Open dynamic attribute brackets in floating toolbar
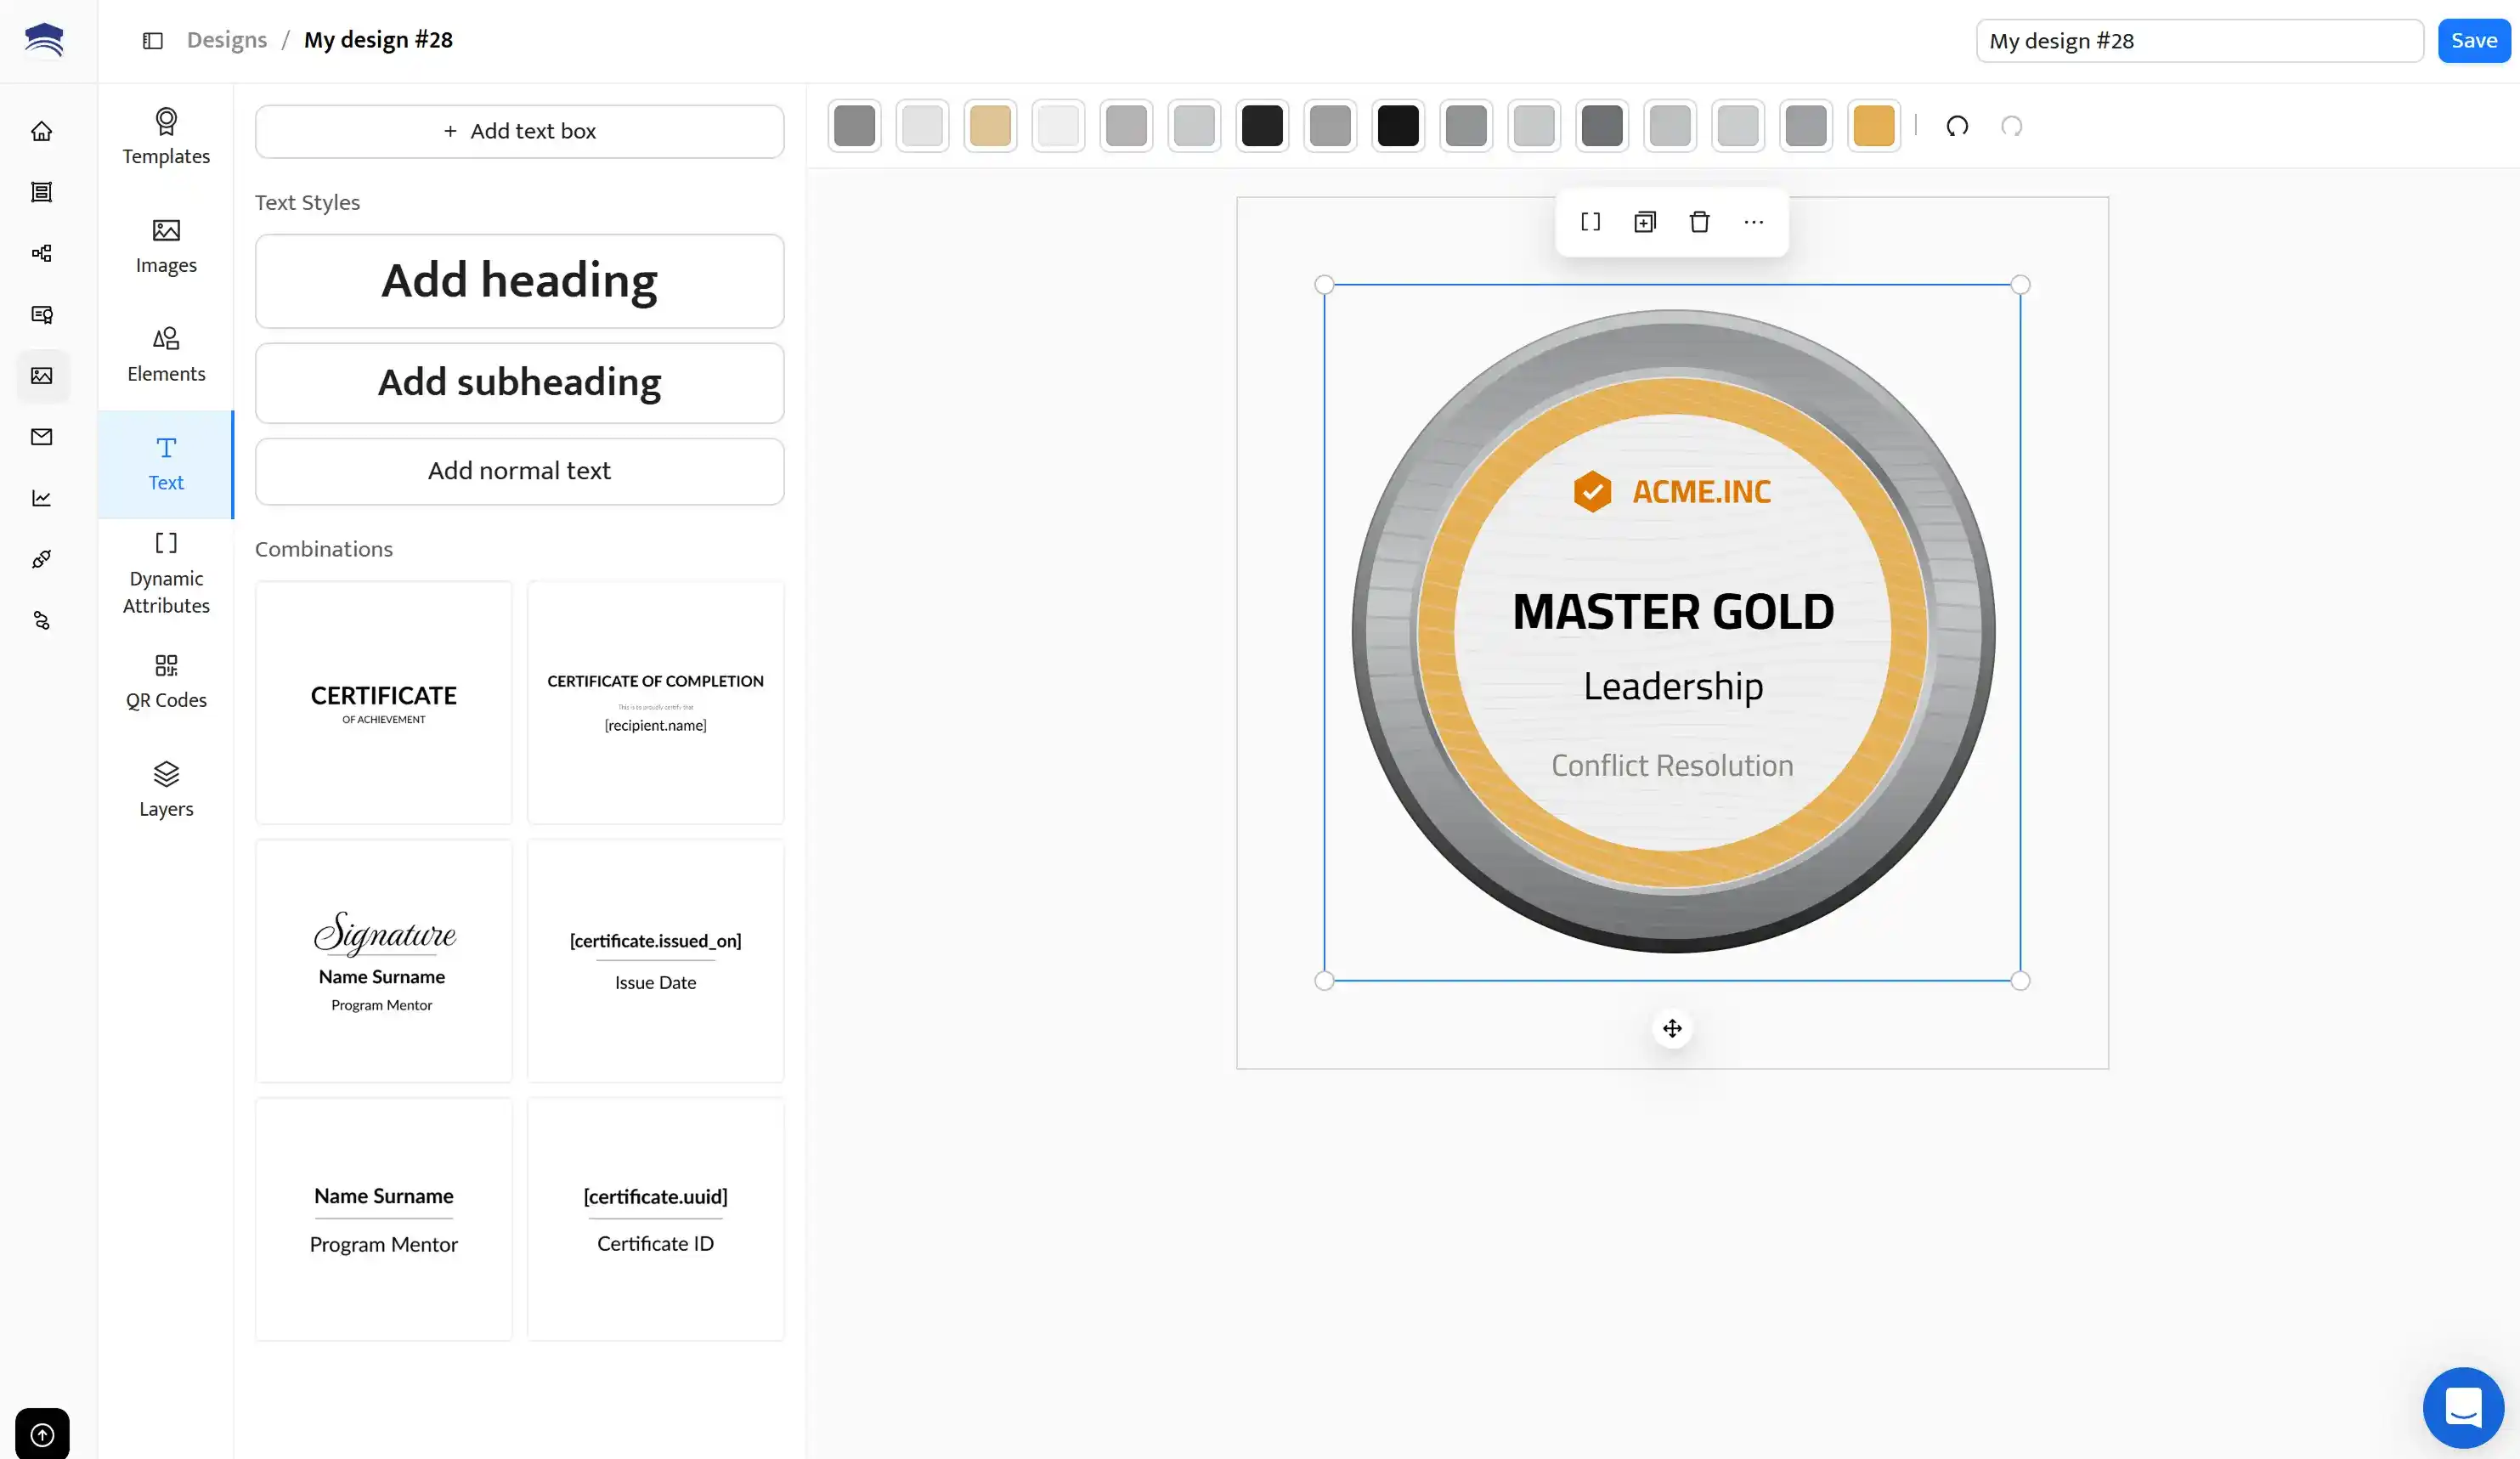 (x=1590, y=222)
